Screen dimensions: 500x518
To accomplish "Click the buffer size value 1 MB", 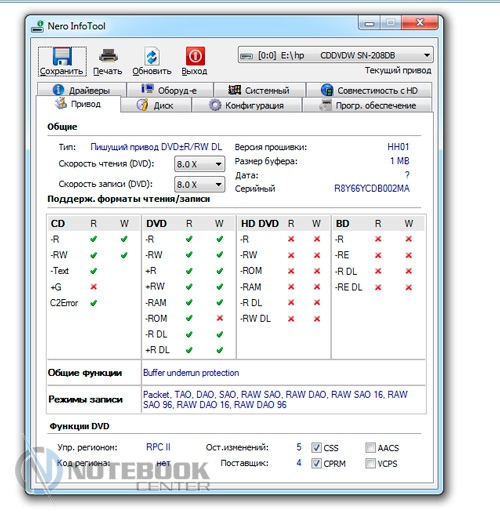I will coord(400,161).
